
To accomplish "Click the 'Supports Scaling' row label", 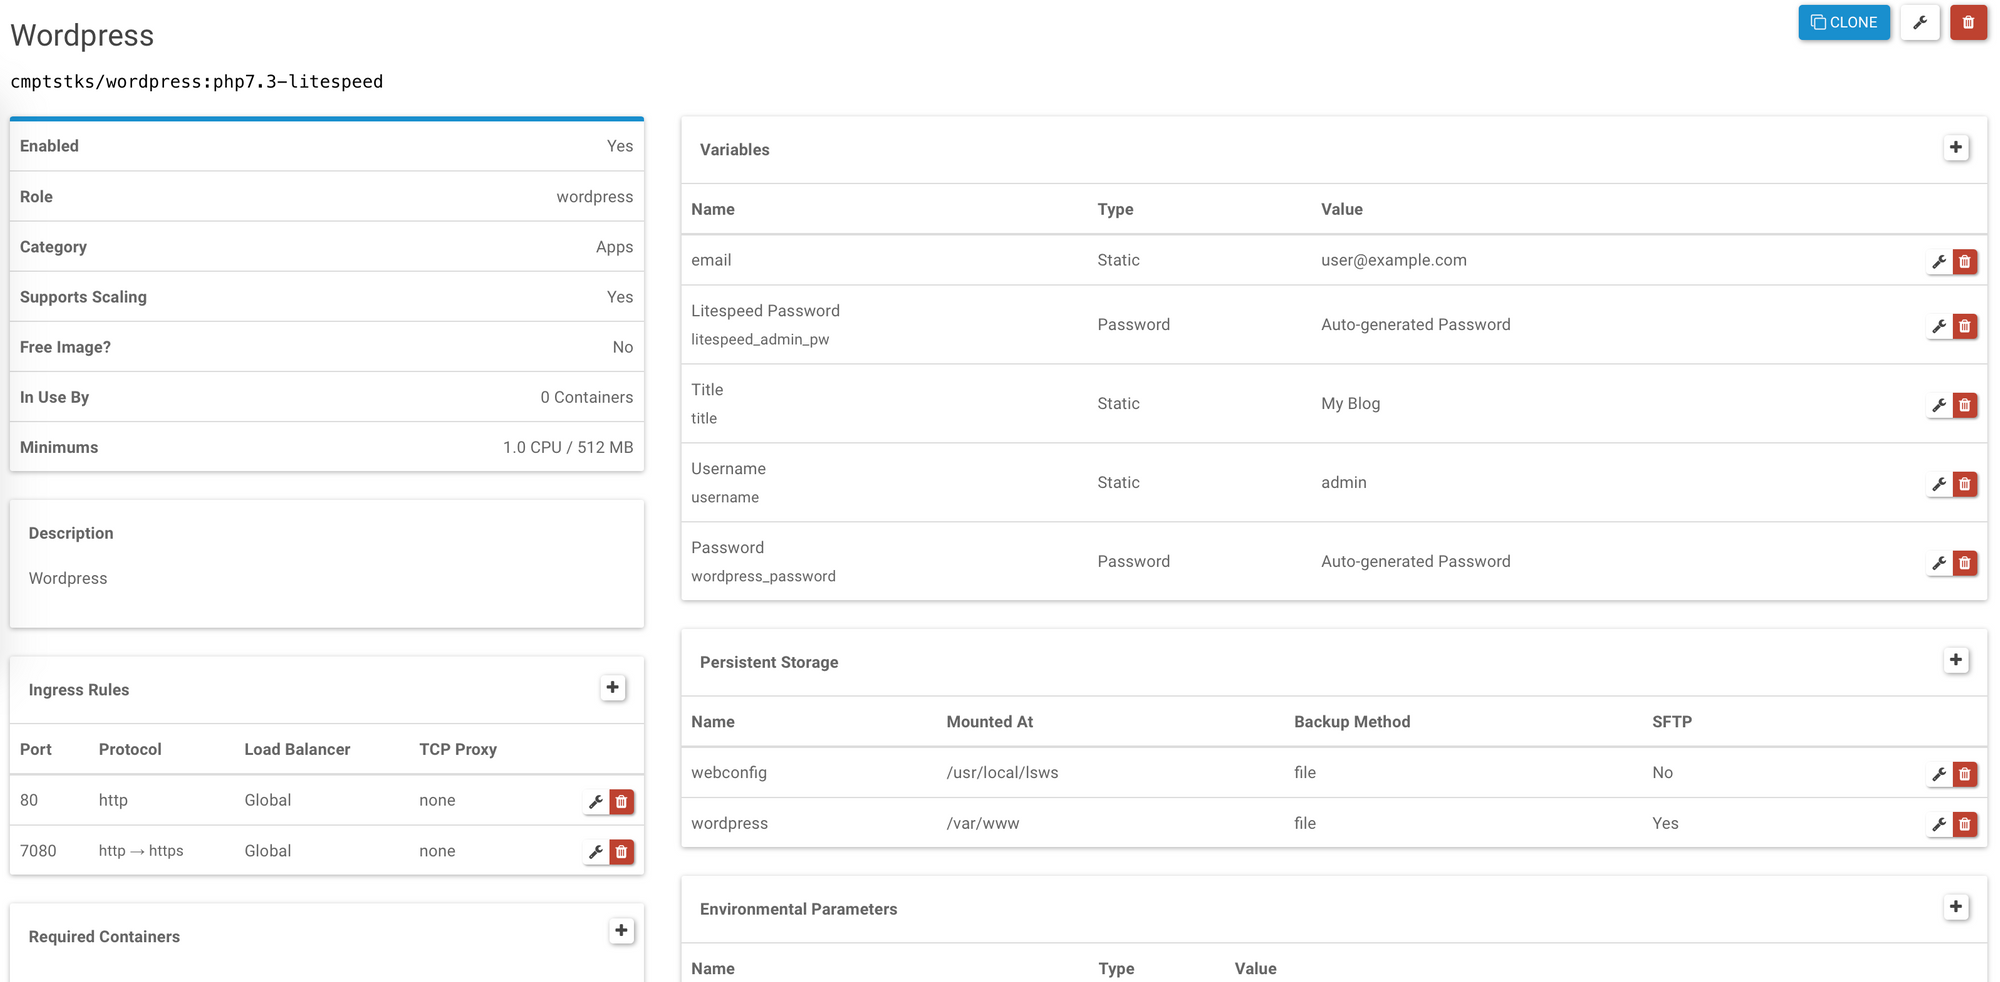I will [83, 296].
